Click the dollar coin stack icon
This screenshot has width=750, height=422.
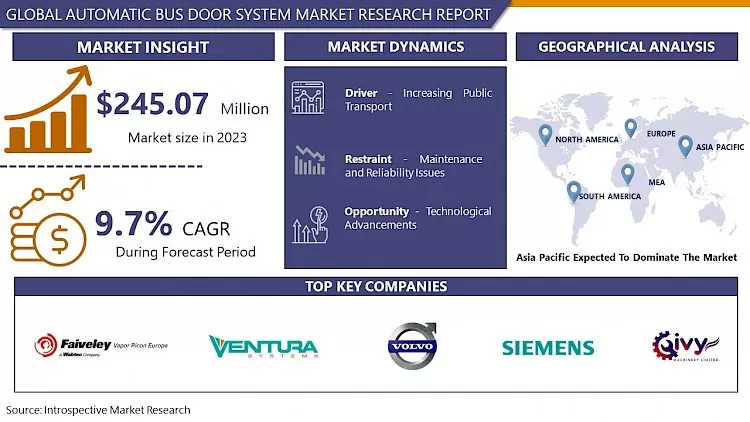(x=48, y=221)
